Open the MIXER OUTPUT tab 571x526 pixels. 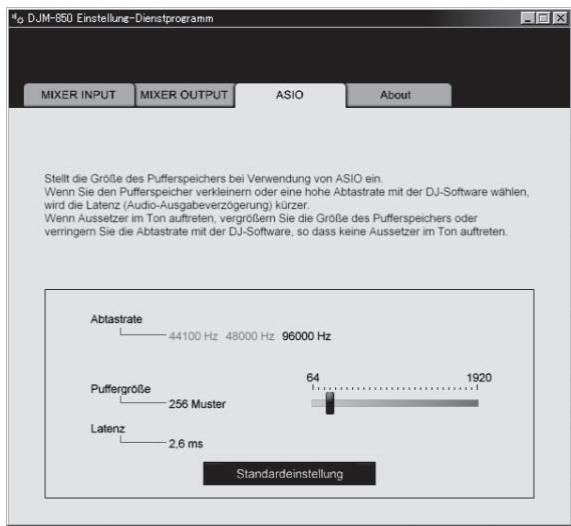[x=184, y=95]
